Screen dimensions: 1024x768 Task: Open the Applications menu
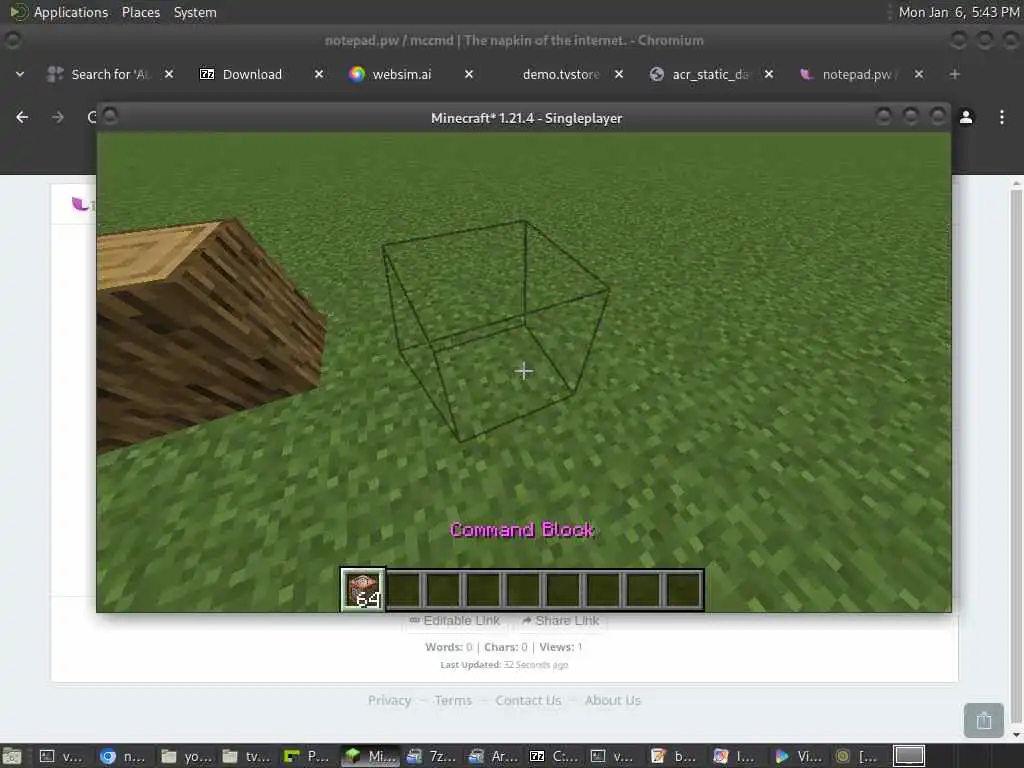[59, 12]
